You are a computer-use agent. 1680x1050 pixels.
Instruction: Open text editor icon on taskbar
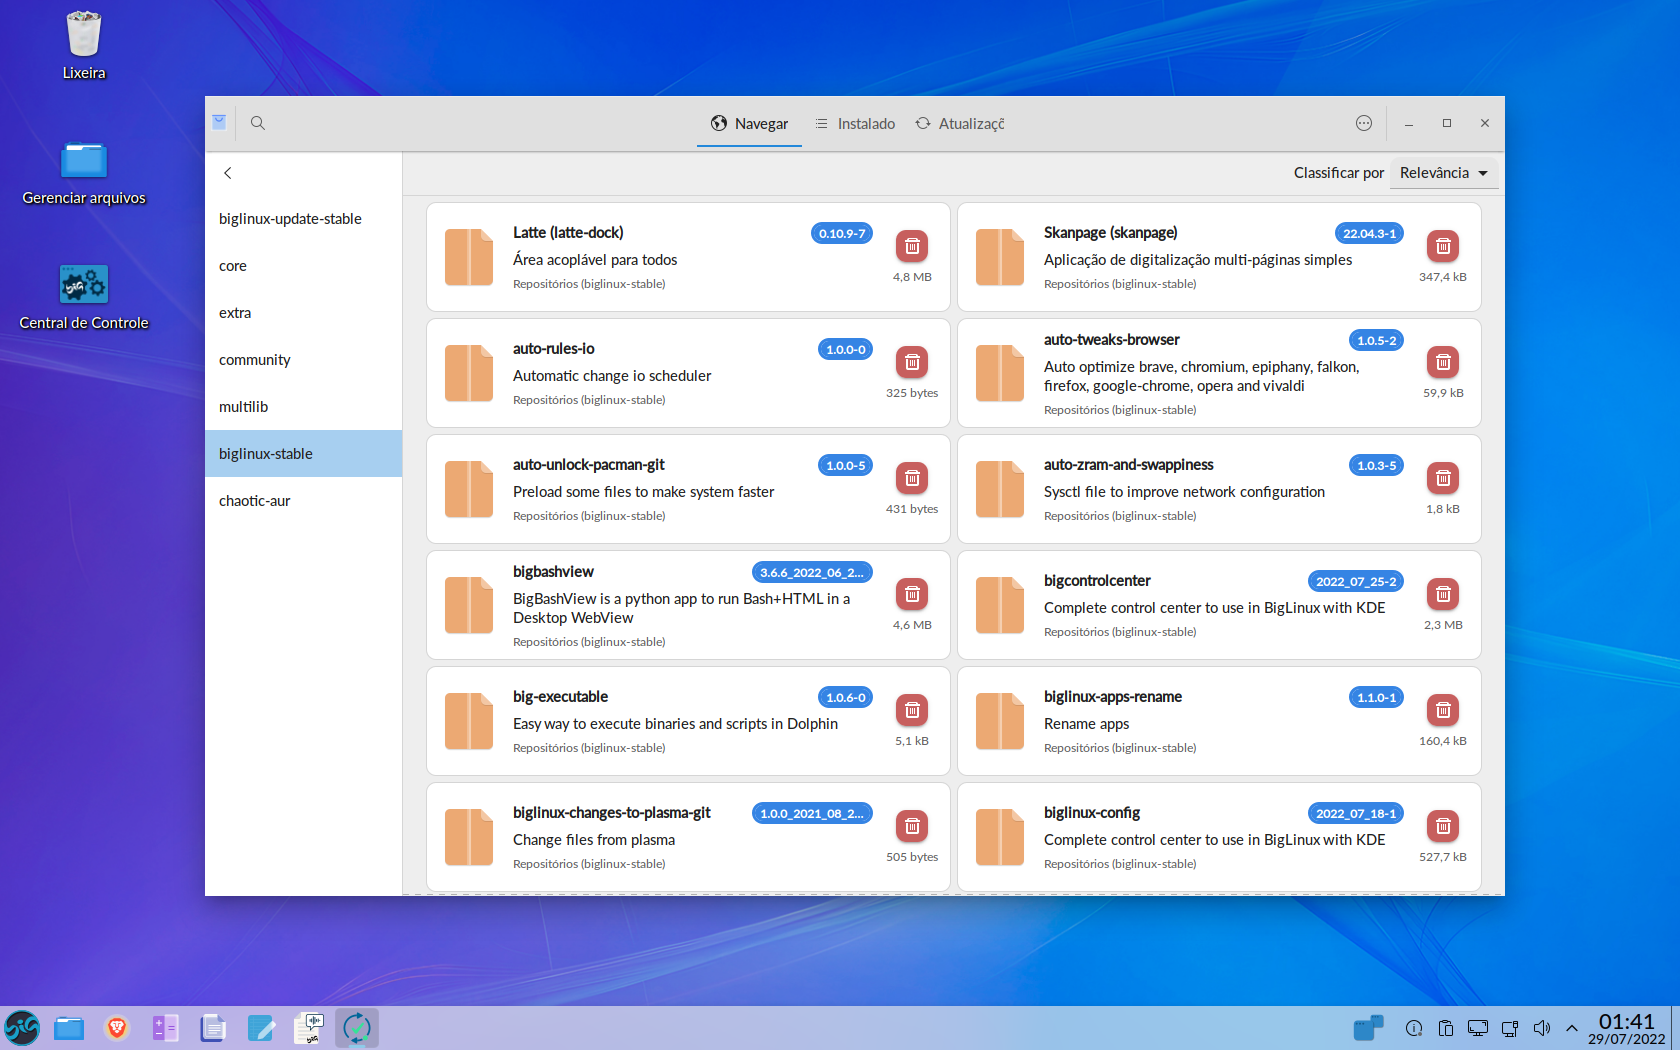[261, 1028]
